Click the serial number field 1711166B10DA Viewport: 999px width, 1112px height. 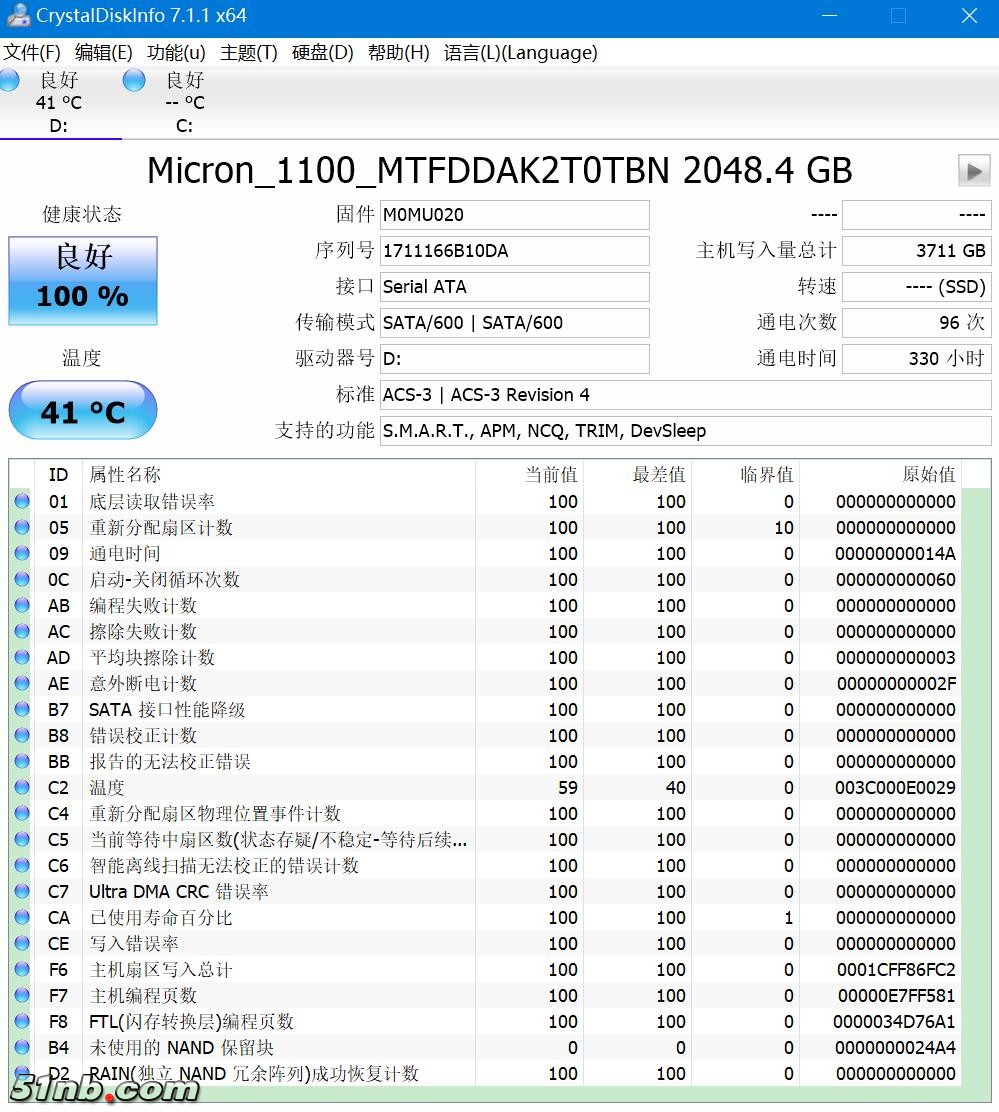(x=514, y=251)
